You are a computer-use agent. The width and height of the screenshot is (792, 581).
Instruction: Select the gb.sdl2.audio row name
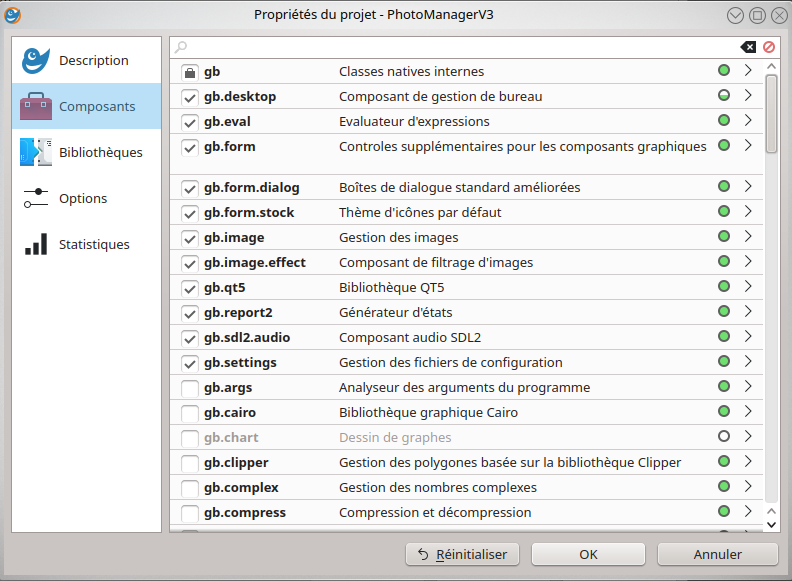click(x=247, y=337)
